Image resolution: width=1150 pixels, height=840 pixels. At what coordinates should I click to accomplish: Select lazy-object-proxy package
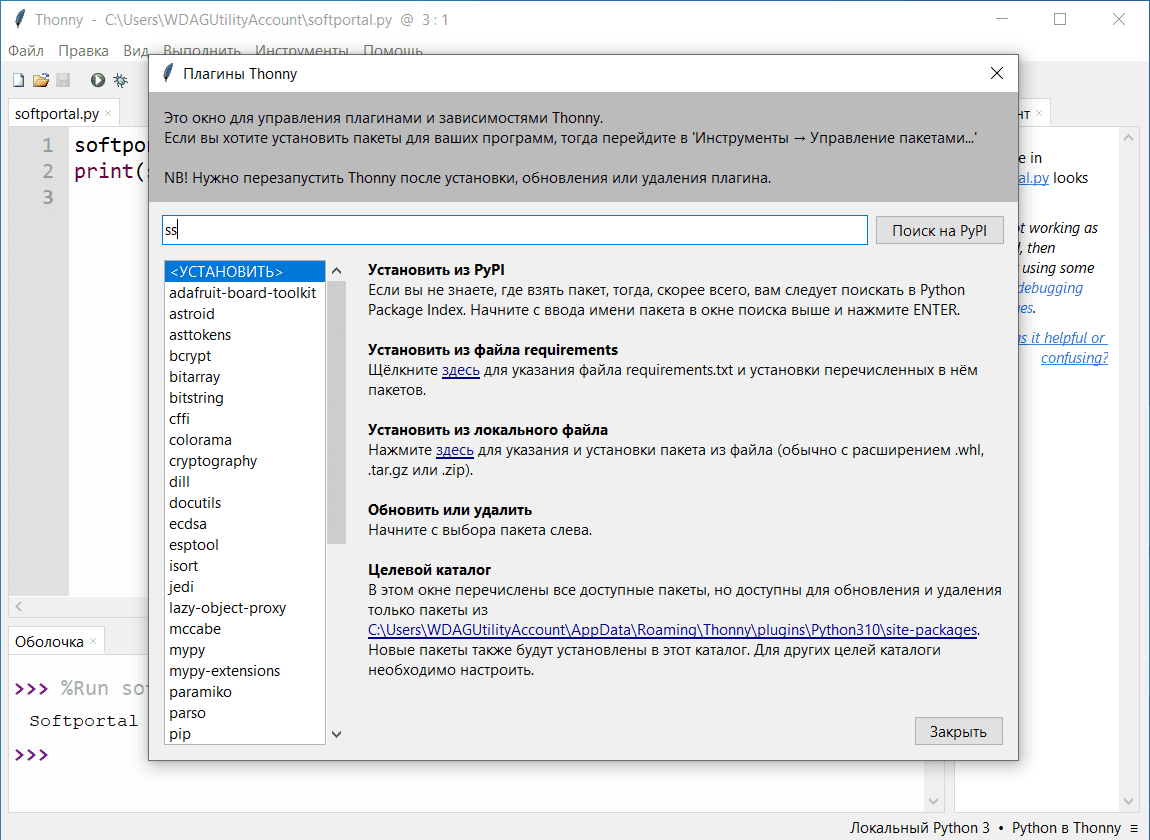coord(245,608)
